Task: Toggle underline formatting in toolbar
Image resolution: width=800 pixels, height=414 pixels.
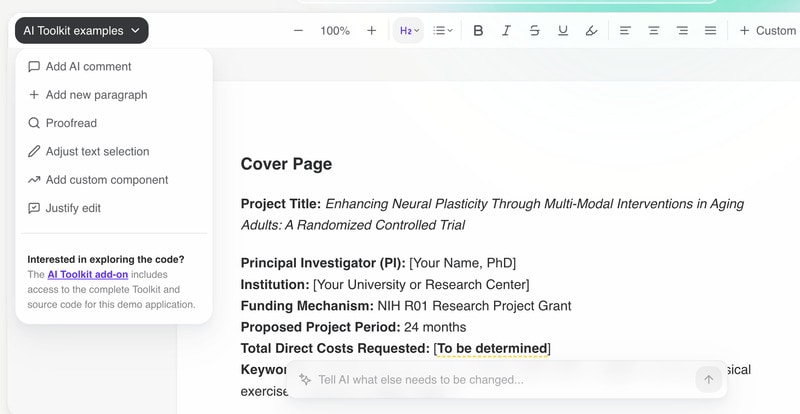Action: [563, 31]
